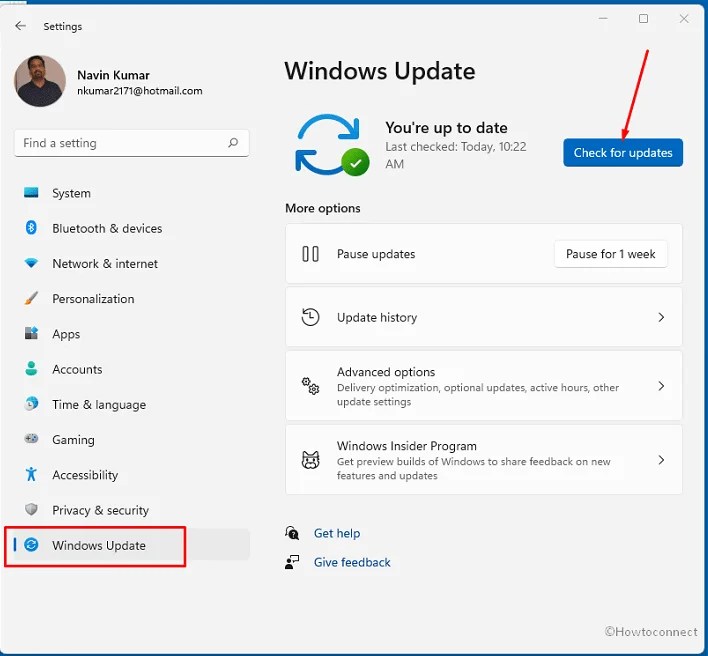The width and height of the screenshot is (708, 656).
Task: Click the search magnifier icon
Action: click(x=233, y=143)
